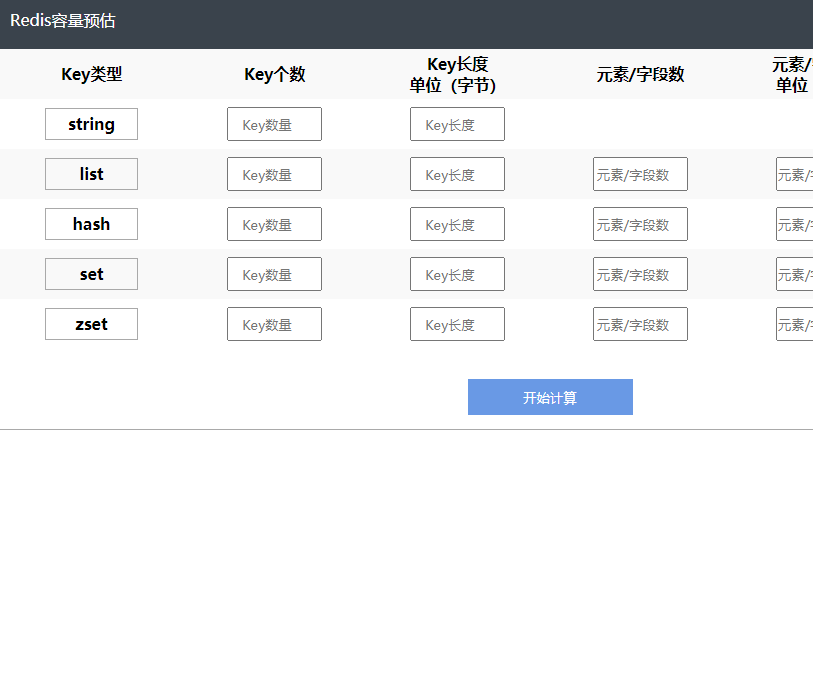
Task: Click the list Key长度 input field
Action: point(457,174)
